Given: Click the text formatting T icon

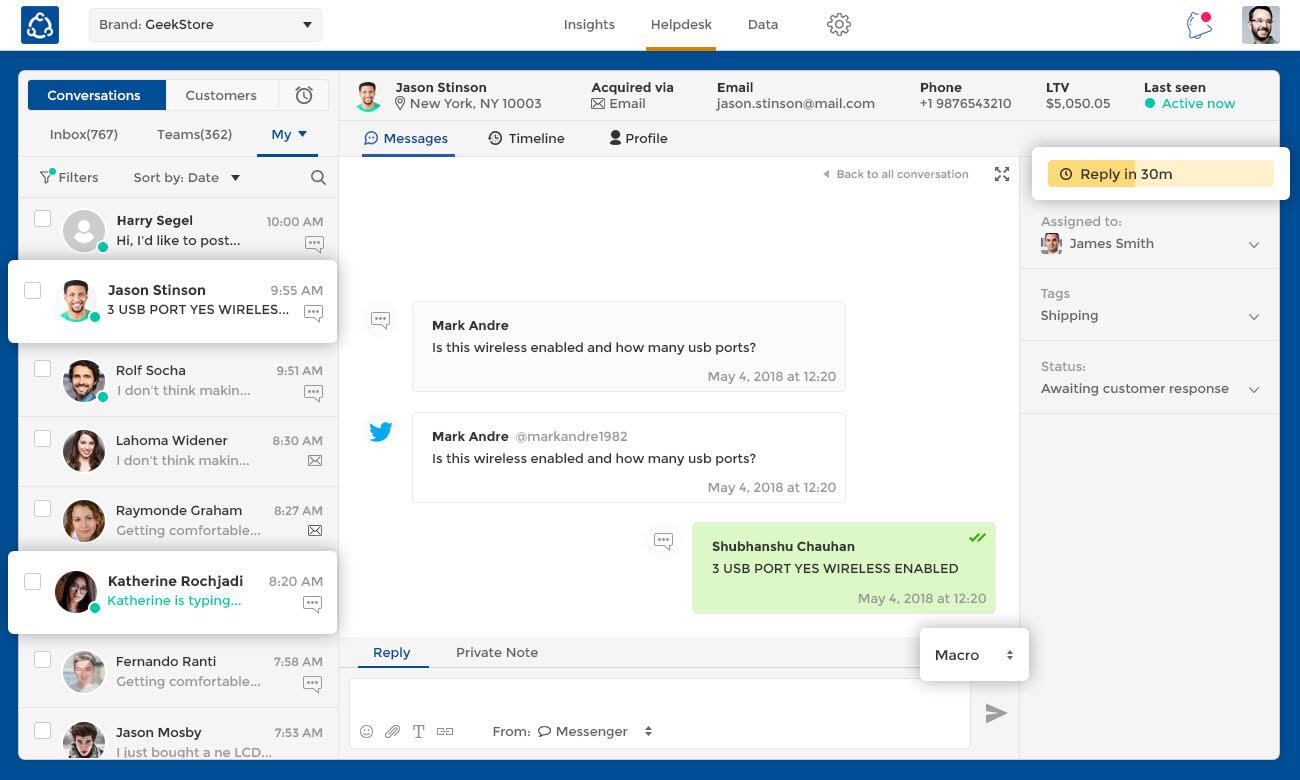Looking at the screenshot, I should [419, 731].
